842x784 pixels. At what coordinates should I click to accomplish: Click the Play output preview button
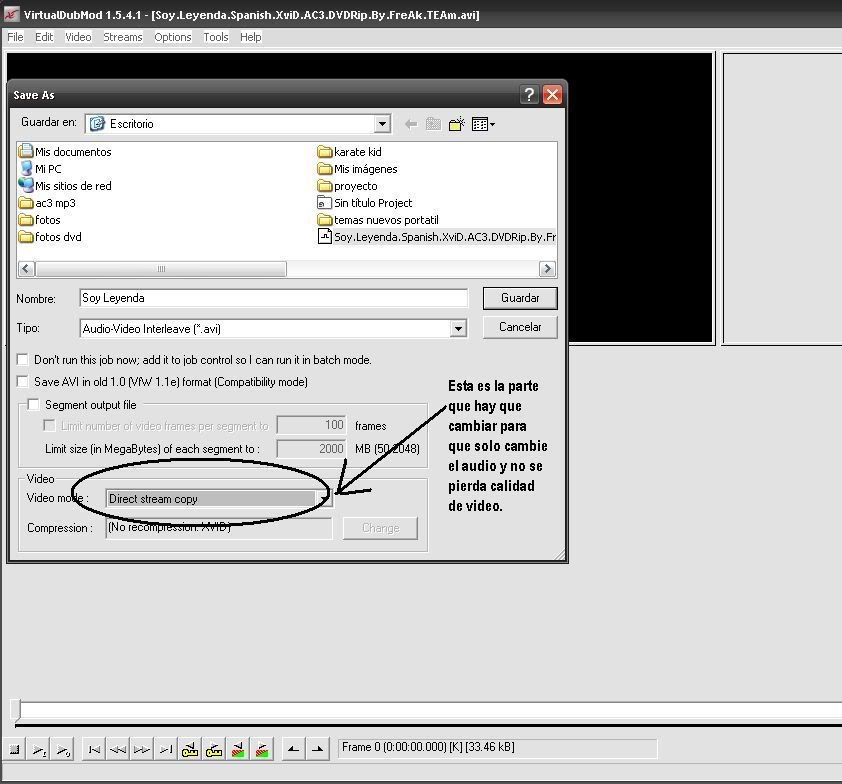[x=63, y=750]
